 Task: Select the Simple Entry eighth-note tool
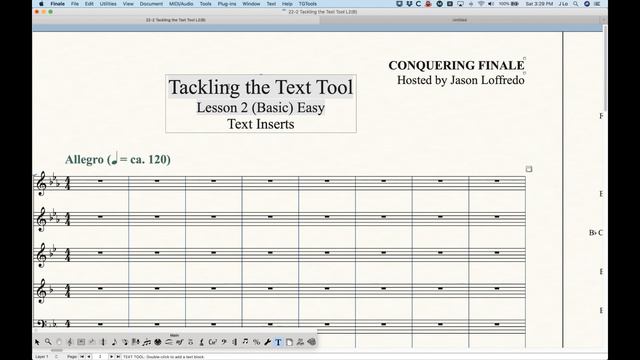(x=115, y=342)
